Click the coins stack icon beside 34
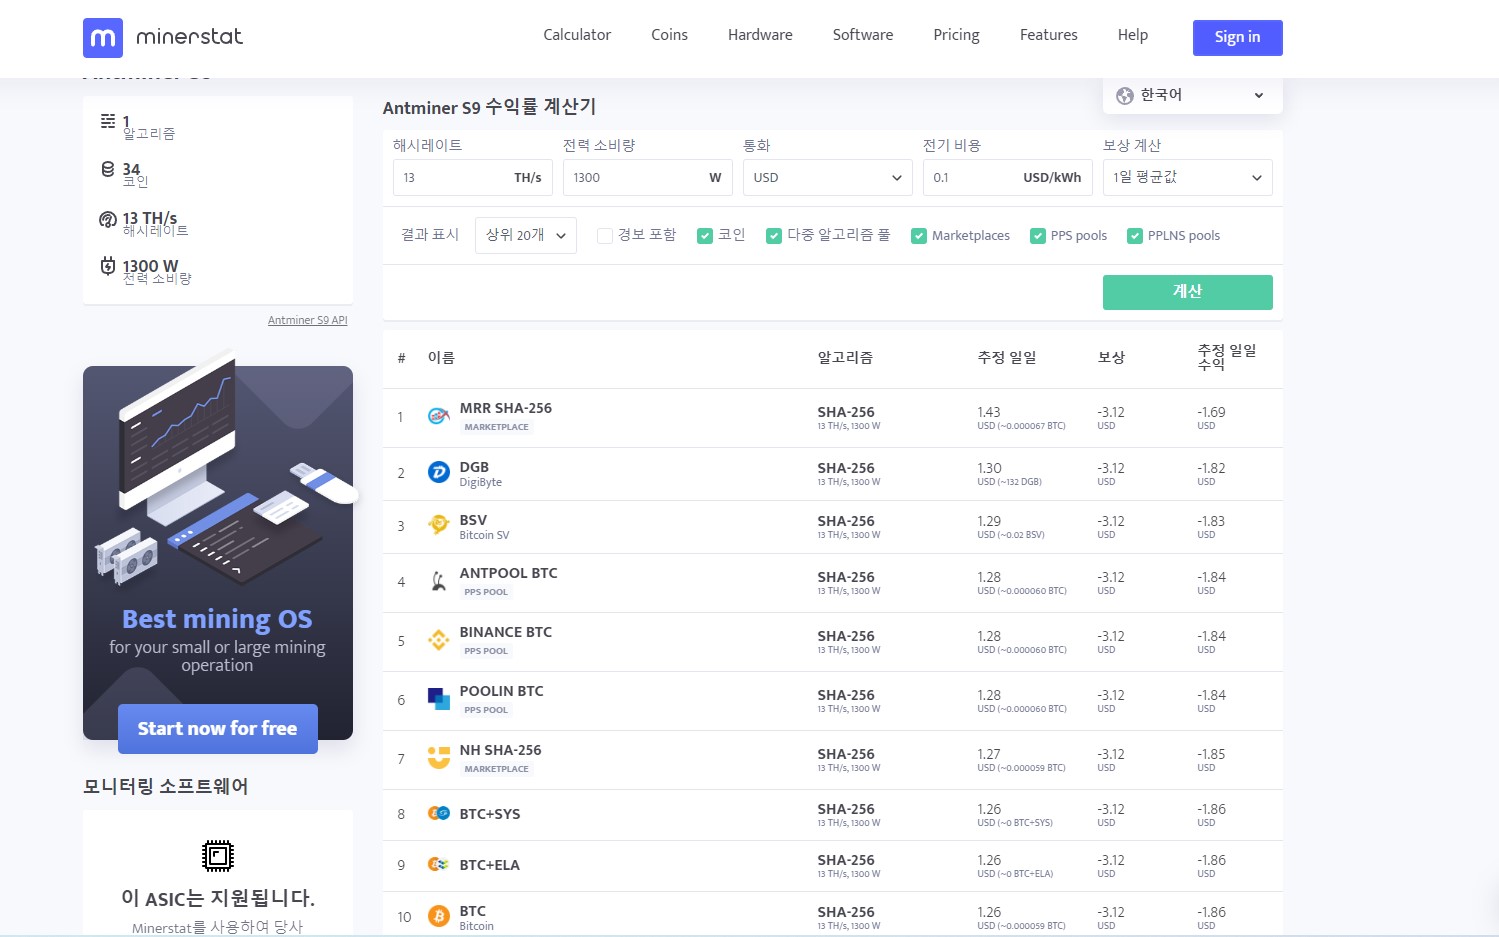Image resolution: width=1499 pixels, height=937 pixels. [108, 169]
